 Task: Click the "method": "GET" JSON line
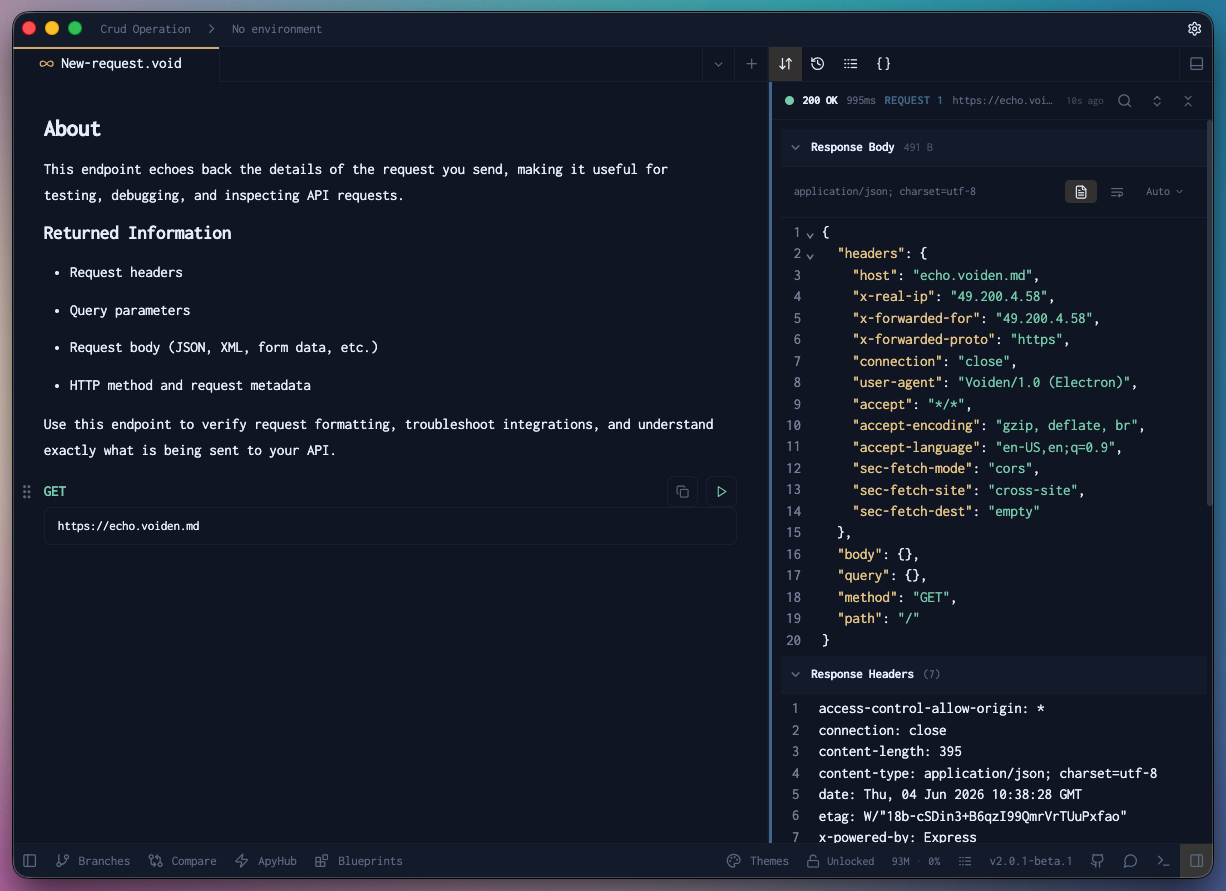pos(897,597)
